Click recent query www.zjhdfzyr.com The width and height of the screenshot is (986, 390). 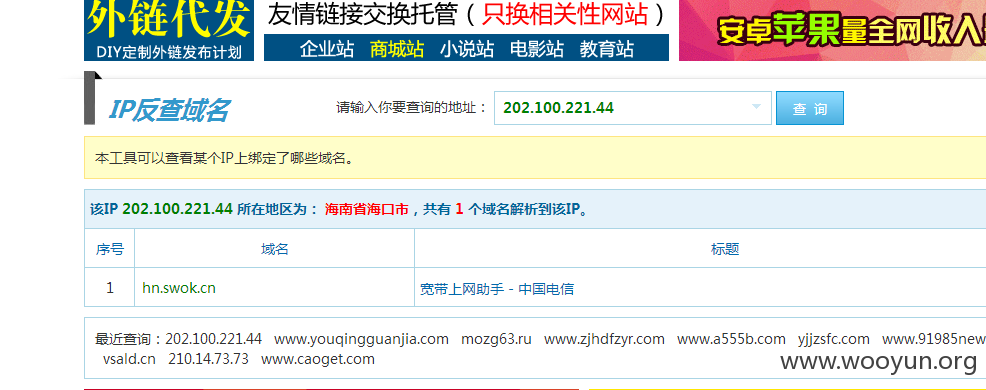click(604, 339)
